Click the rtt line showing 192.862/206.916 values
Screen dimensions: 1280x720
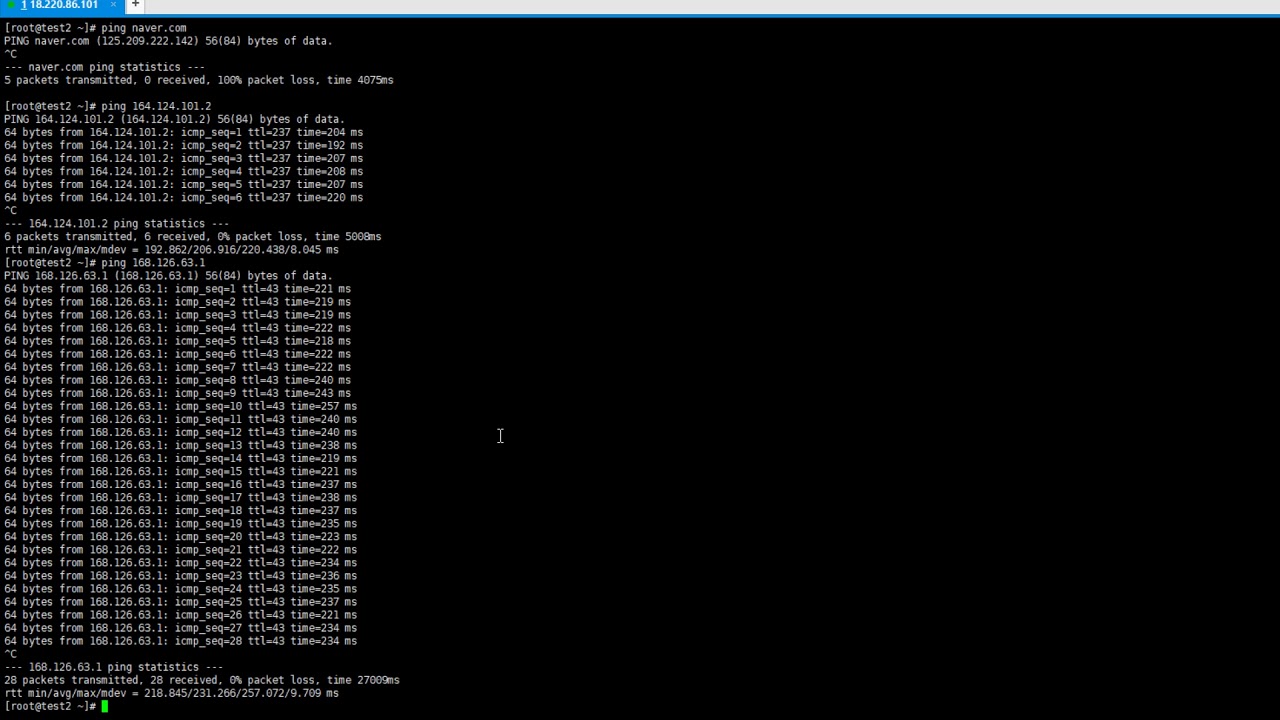pyautogui.click(x=171, y=250)
